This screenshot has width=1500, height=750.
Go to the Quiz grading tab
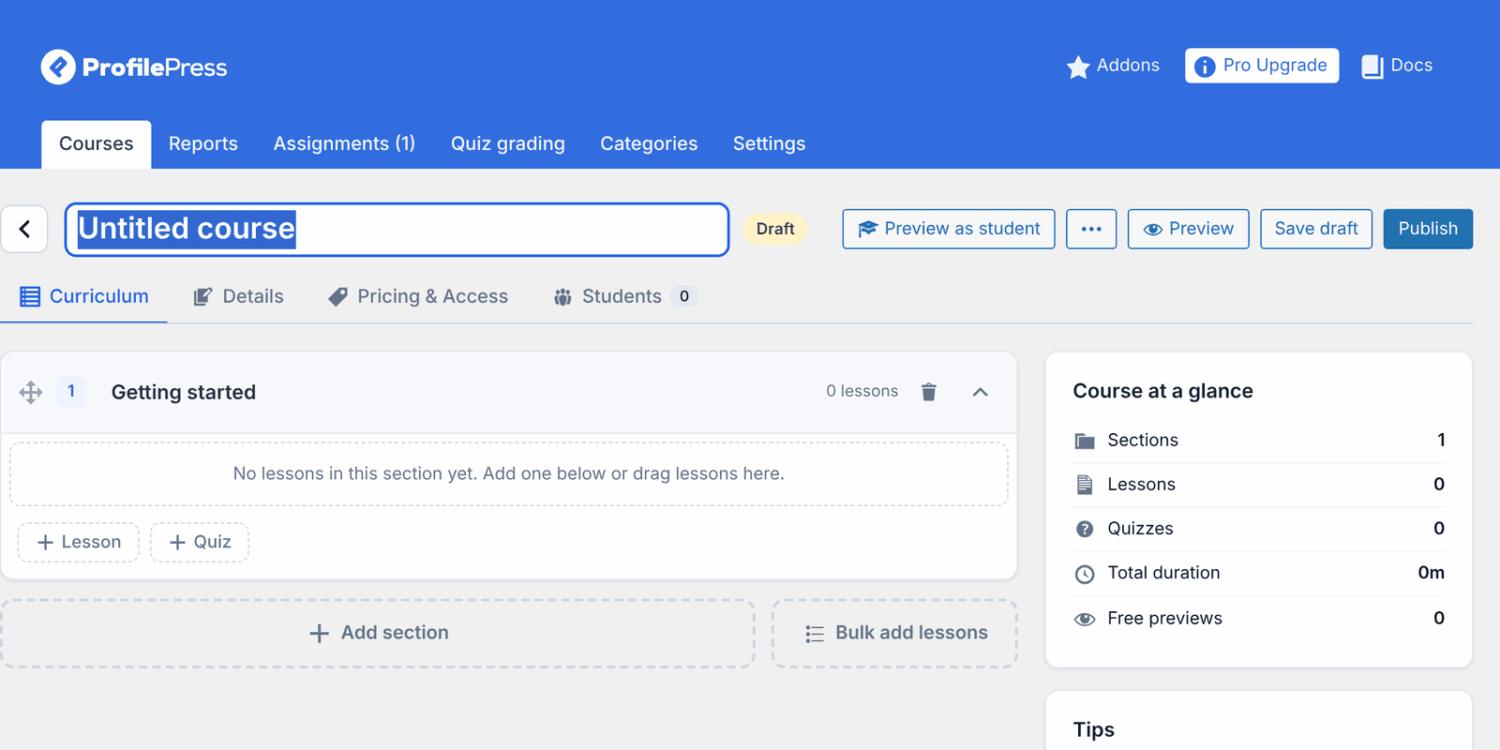coord(508,144)
